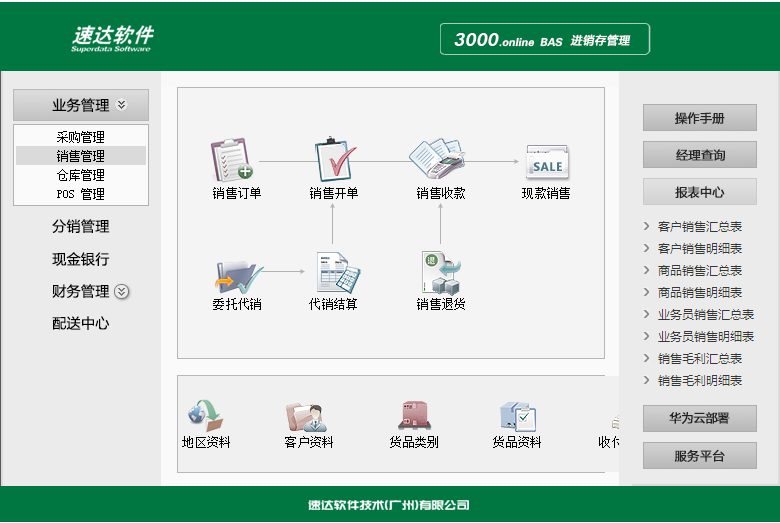780x523 pixels.
Task: Open the 委托代销 folder icon
Action: [x=239, y=277]
